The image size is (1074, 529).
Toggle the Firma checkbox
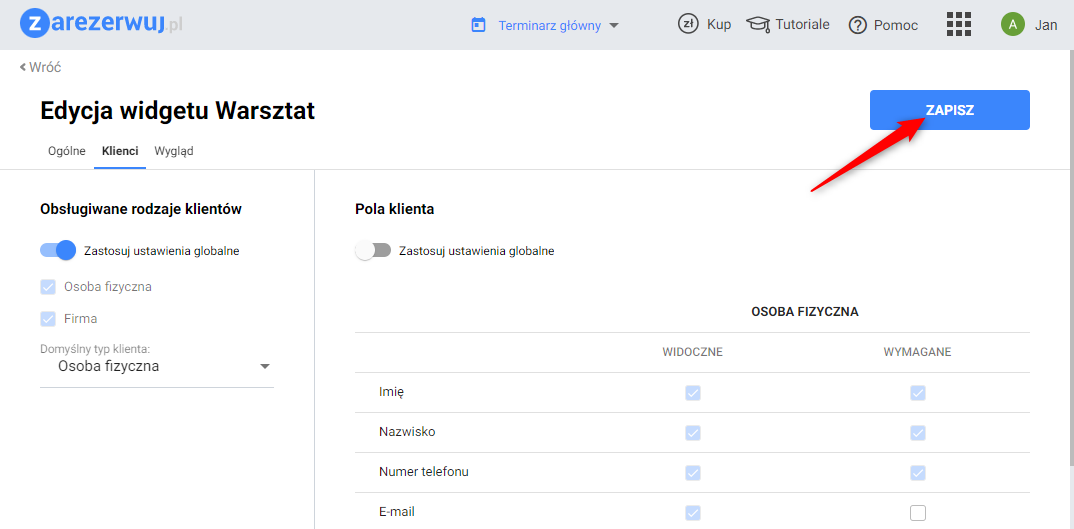48,319
